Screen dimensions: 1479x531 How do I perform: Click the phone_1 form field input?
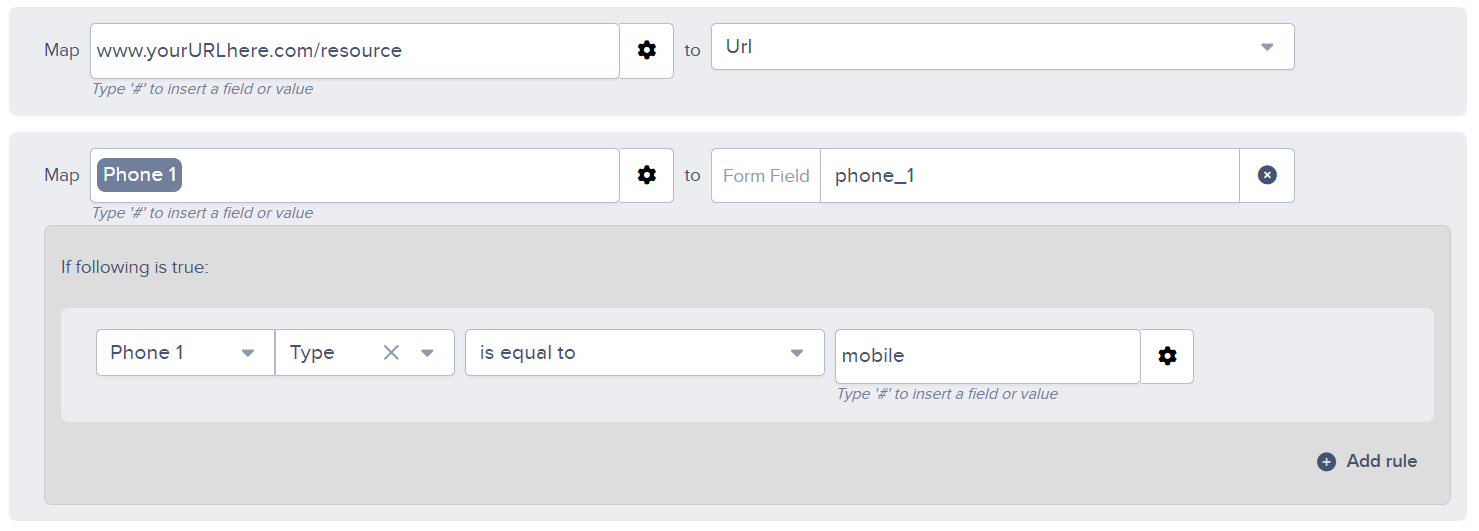tap(1029, 176)
